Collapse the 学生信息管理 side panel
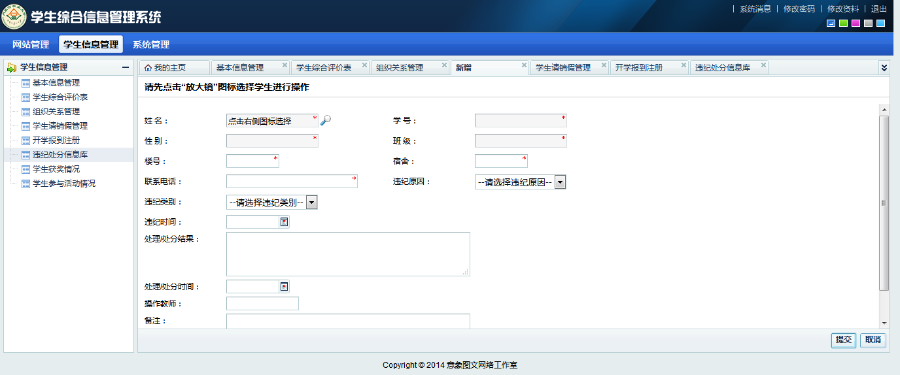The image size is (900, 375). click(126, 68)
